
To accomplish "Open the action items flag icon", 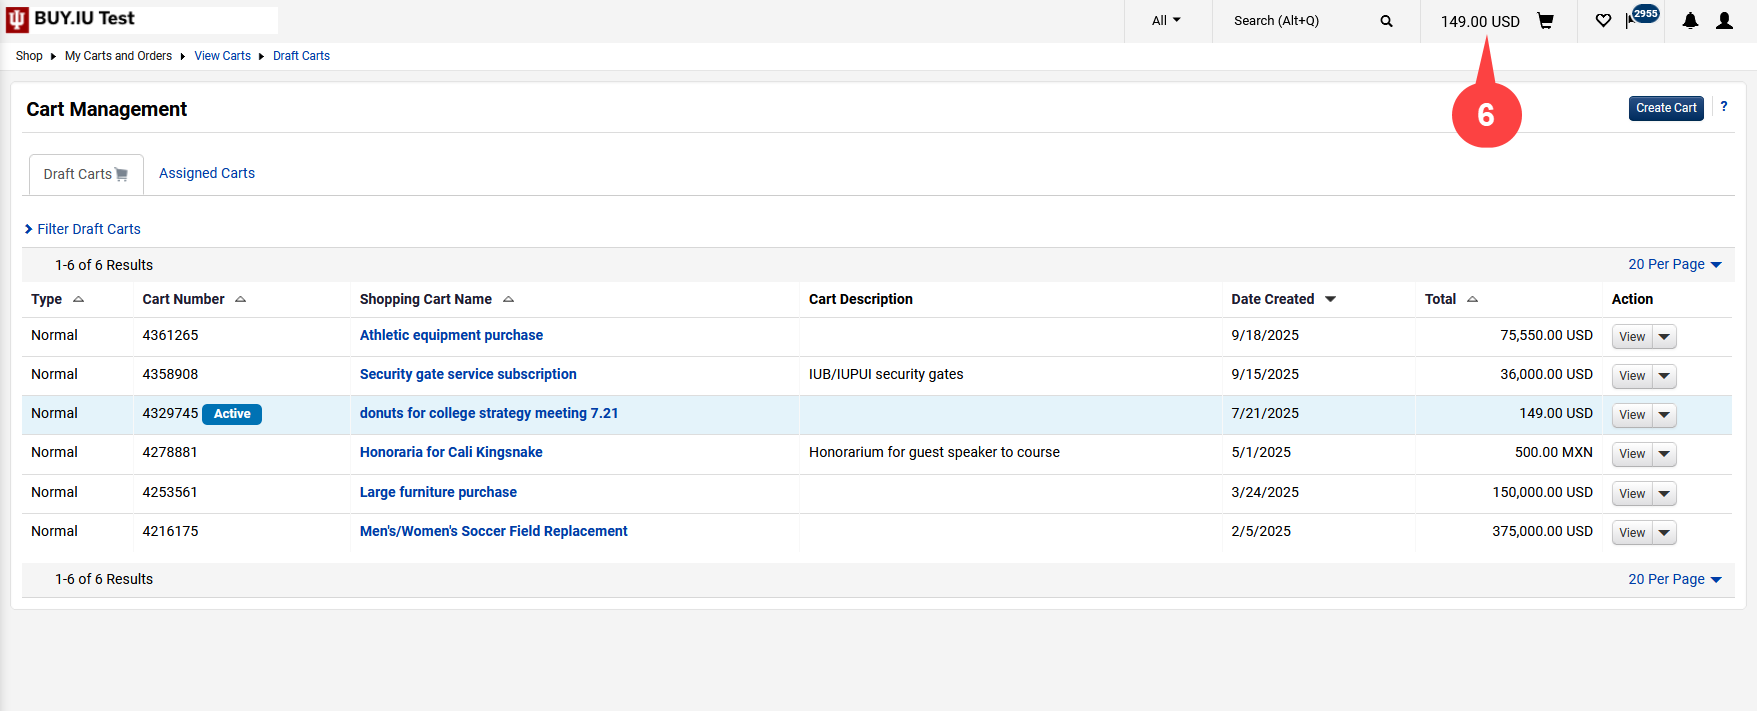I will point(1632,21).
